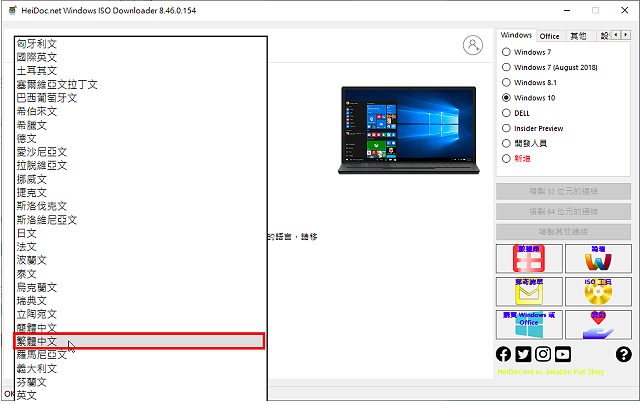Pick 斯洛伐克文 in the language list

[x=141, y=206]
